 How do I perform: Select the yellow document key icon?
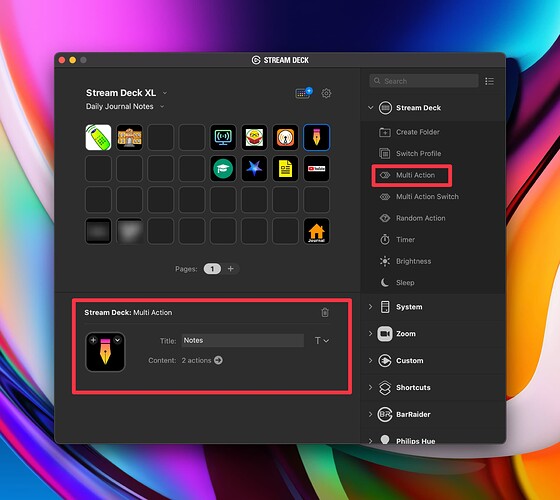285,169
